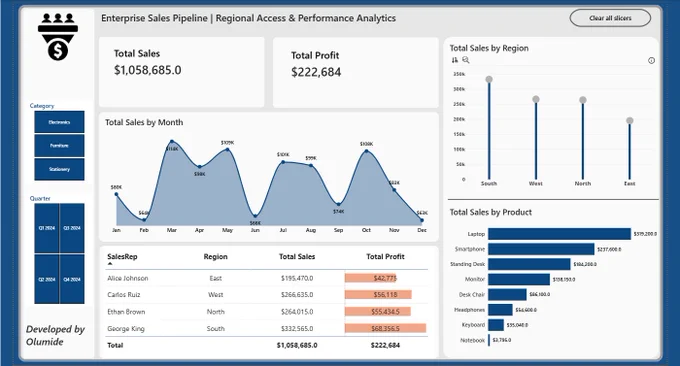Viewport: 680px width, 366px height.
Task: Click the $195,470.0 total sales cell
Action: click(297, 278)
